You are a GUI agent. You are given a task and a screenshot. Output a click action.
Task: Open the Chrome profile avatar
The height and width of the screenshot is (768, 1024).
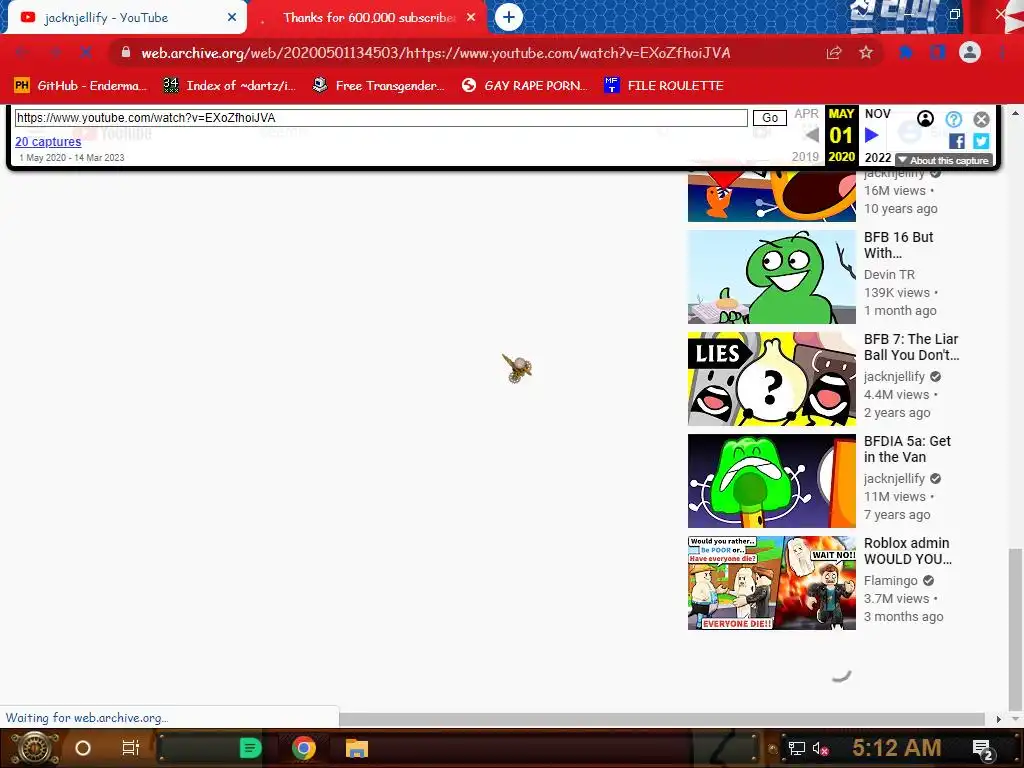[x=970, y=52]
